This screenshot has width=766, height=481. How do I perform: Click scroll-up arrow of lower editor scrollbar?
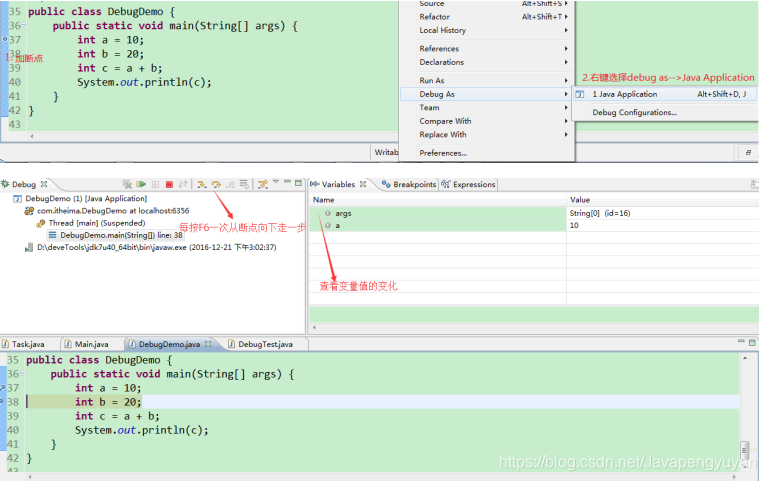pyautogui.click(x=745, y=358)
